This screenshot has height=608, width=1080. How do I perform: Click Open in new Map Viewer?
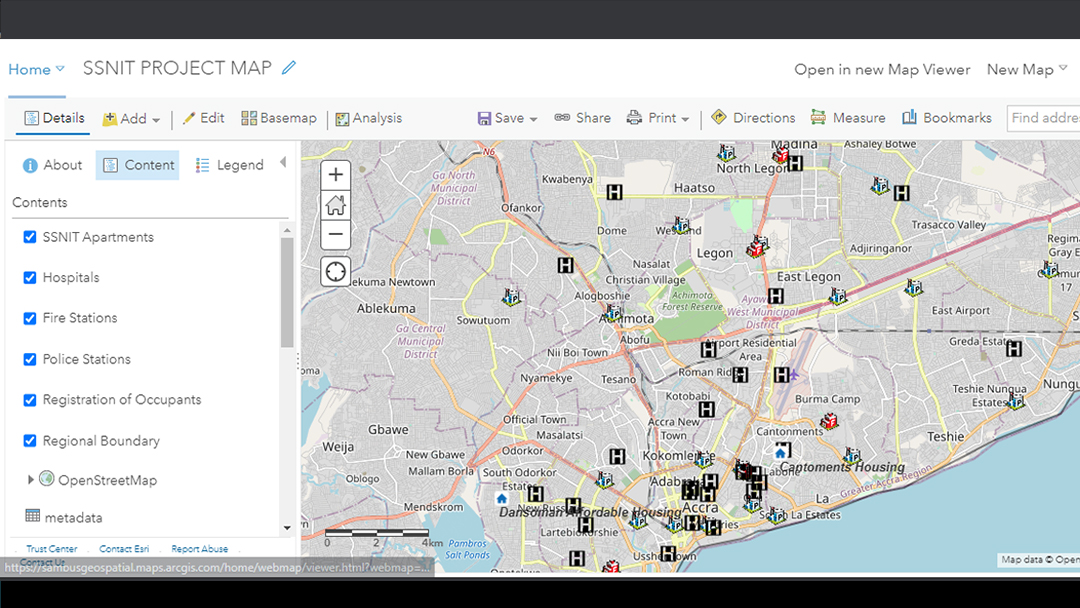point(882,70)
